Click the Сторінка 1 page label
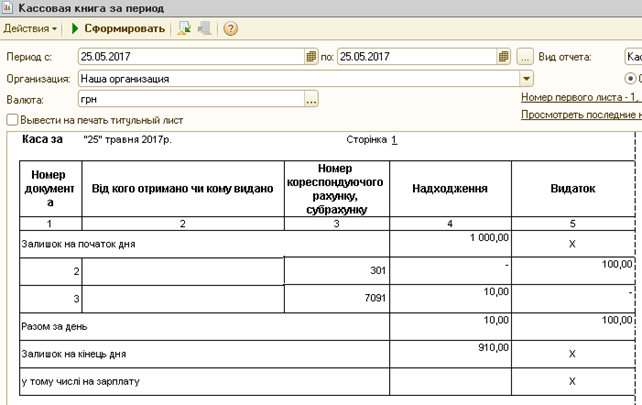 tap(371, 140)
